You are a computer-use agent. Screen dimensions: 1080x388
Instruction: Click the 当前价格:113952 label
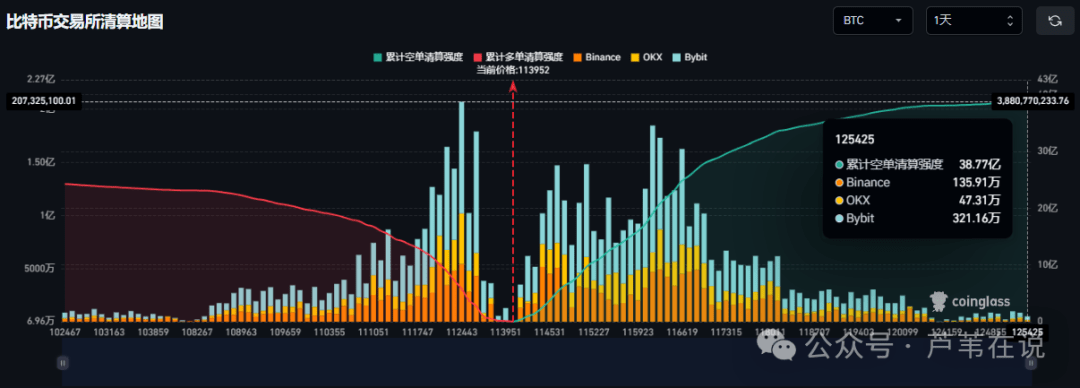512,69
